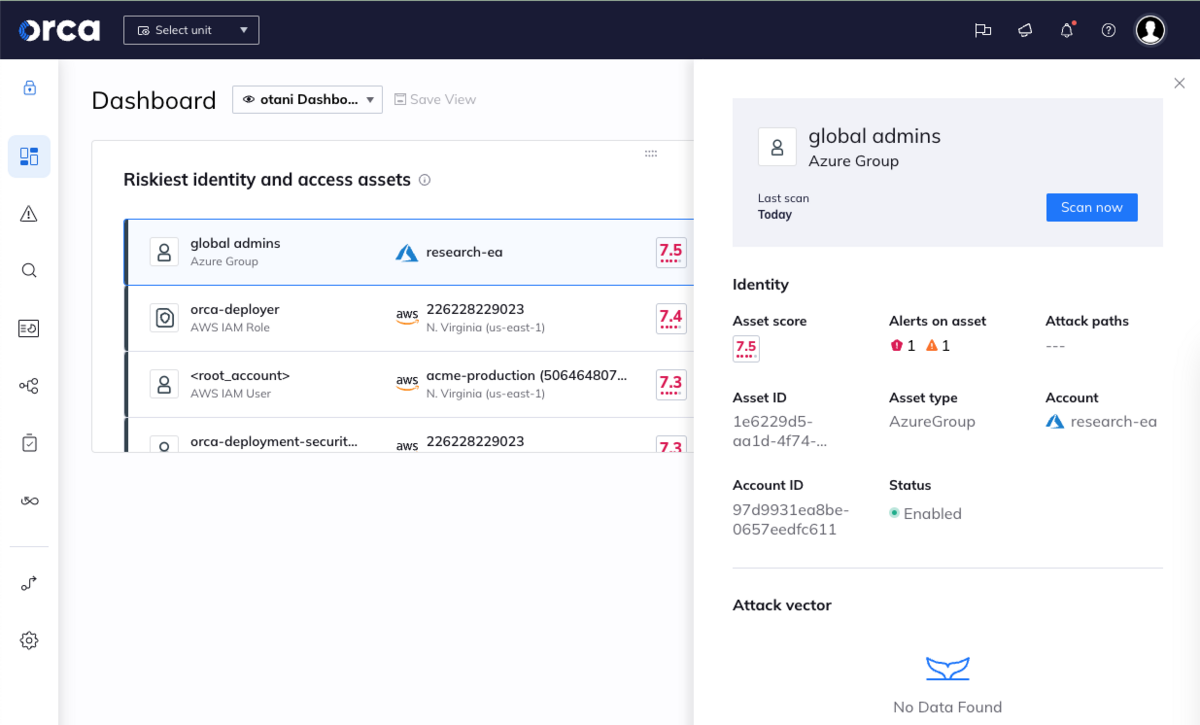Click Save View

coord(435,99)
